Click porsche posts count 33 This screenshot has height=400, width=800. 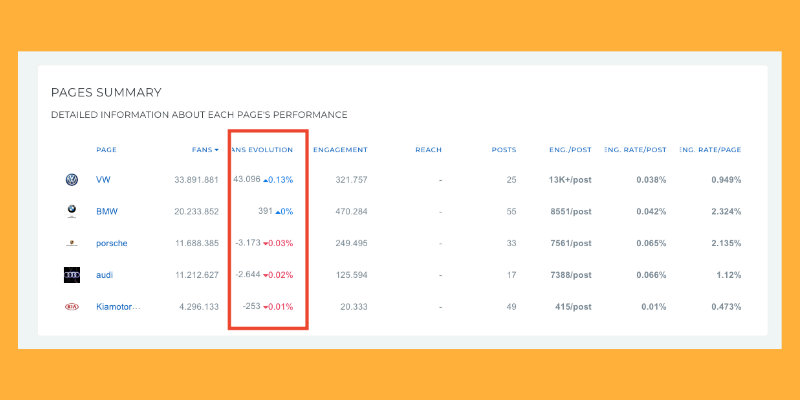(512, 243)
